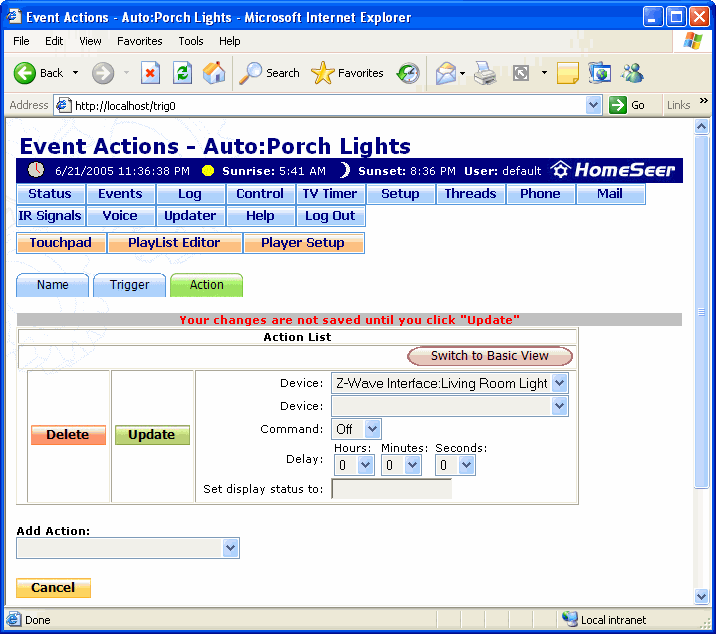The width and height of the screenshot is (716, 634).
Task: Click the yellow Cancel button
Action: click(x=53, y=587)
